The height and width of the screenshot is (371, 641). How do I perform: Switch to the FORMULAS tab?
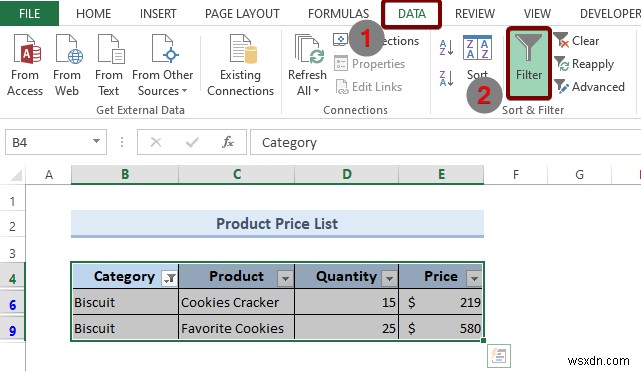click(338, 13)
